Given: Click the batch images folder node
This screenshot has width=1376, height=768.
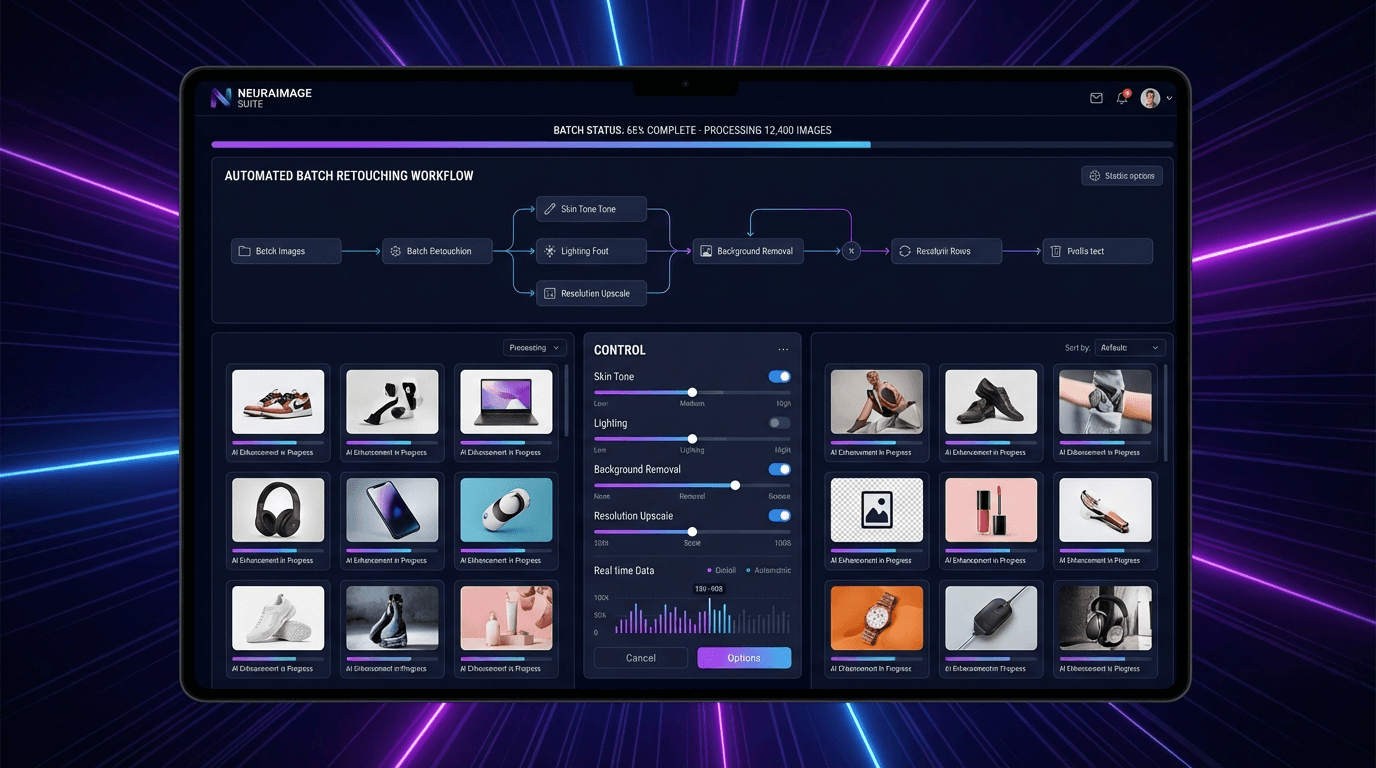Looking at the screenshot, I should 286,251.
